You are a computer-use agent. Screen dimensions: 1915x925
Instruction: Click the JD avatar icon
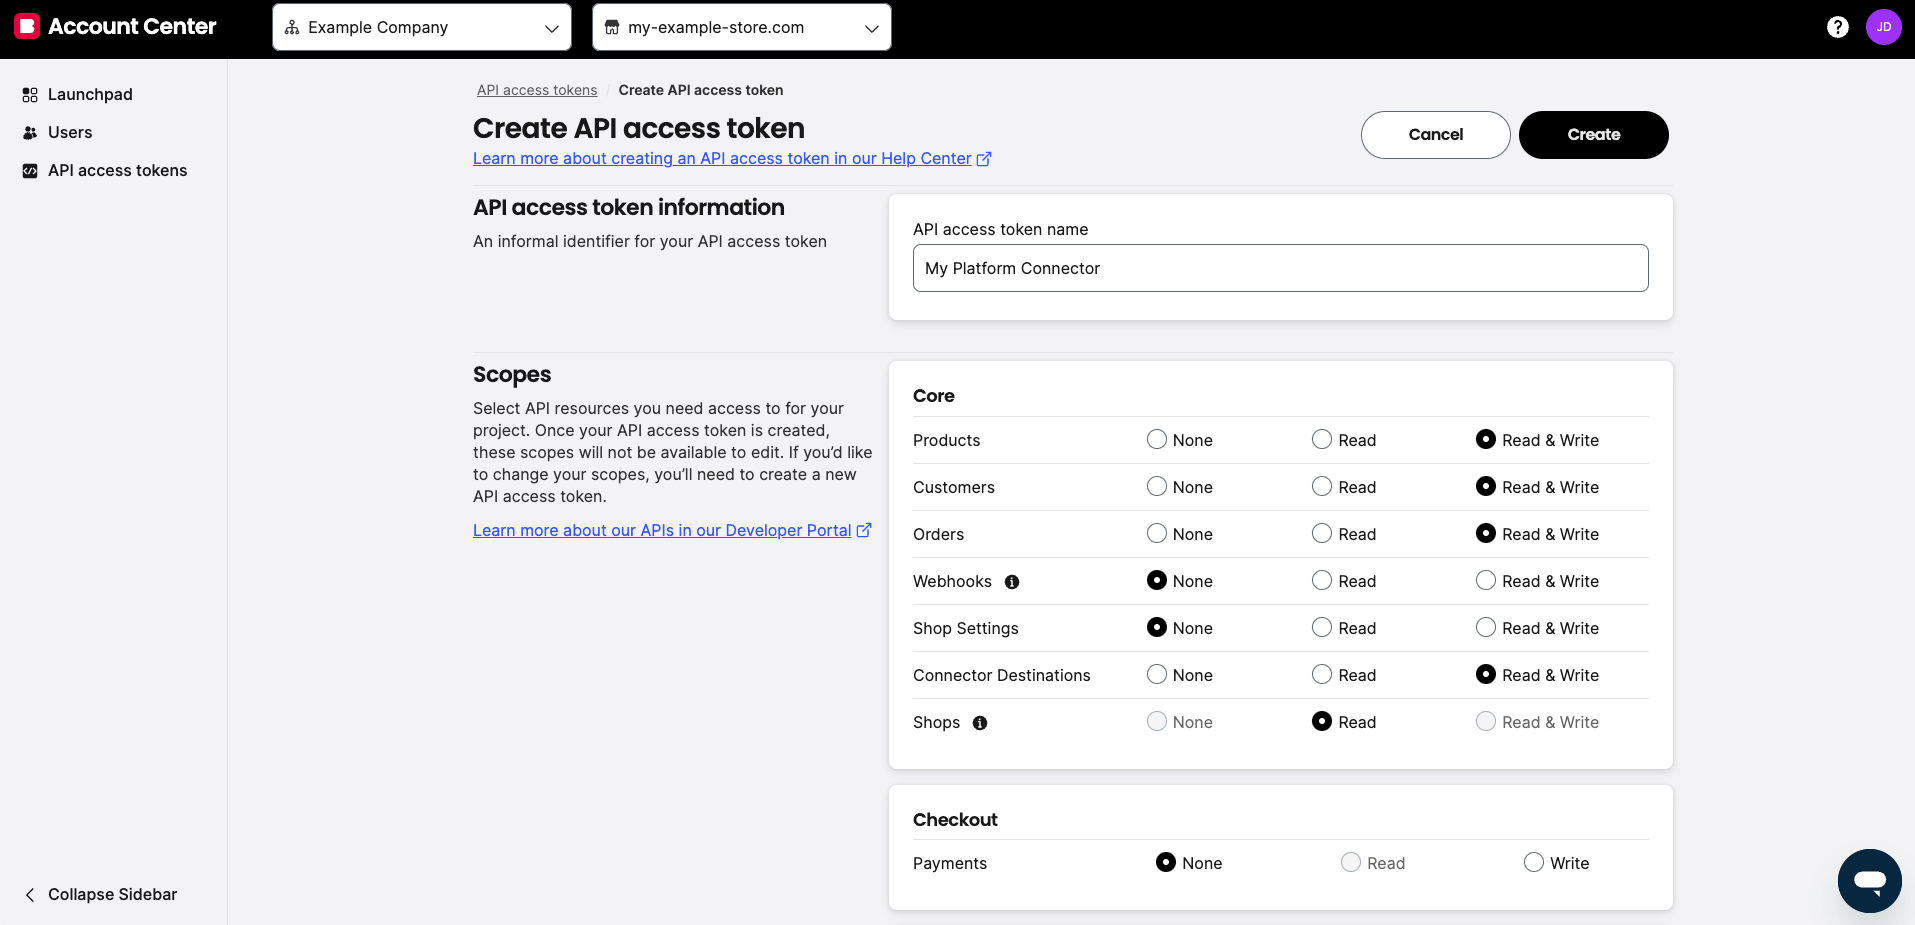click(1884, 27)
